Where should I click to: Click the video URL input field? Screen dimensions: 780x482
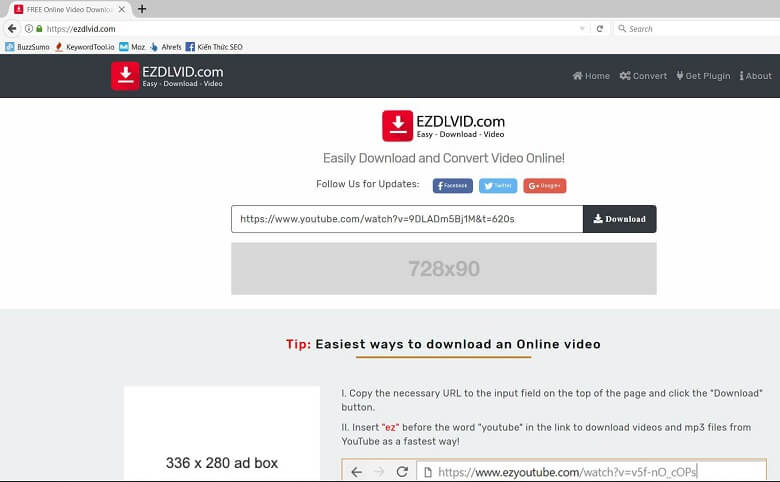click(407, 219)
